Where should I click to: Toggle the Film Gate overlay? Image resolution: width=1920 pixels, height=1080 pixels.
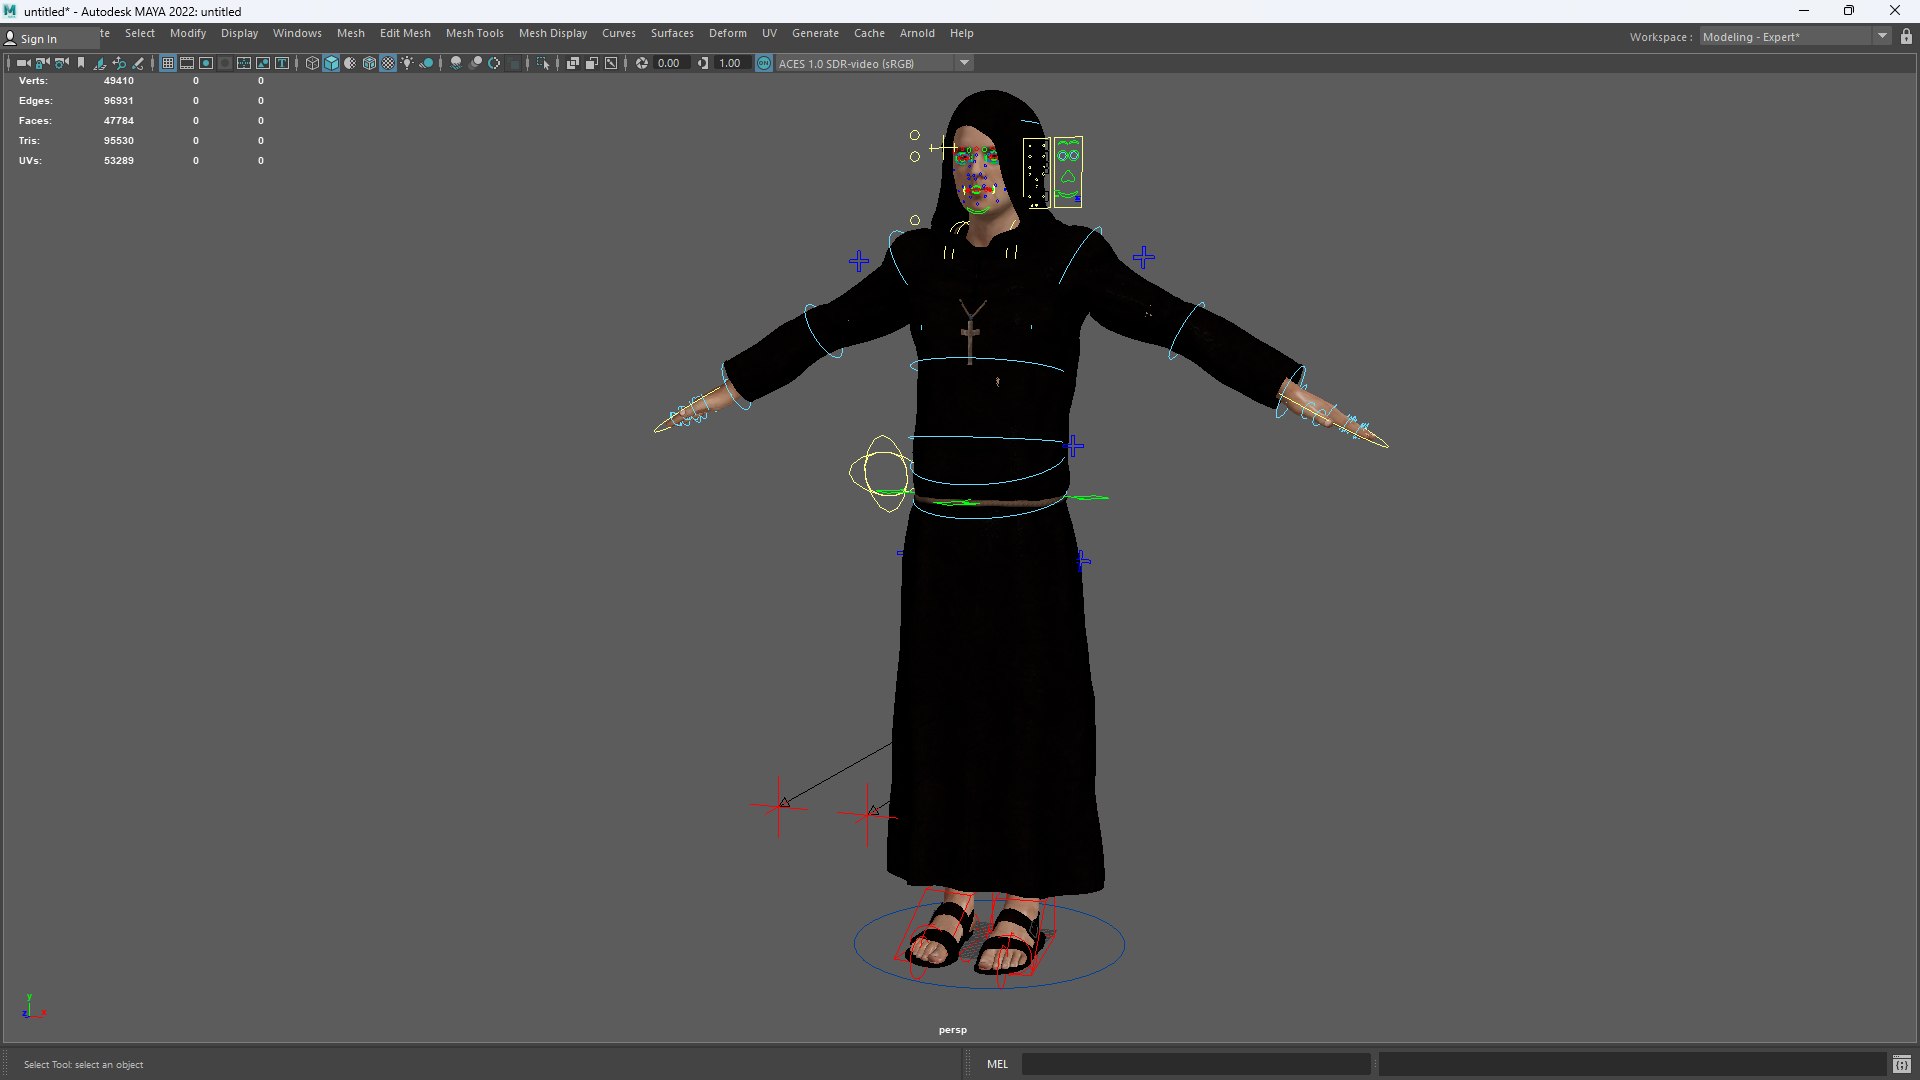click(x=187, y=63)
